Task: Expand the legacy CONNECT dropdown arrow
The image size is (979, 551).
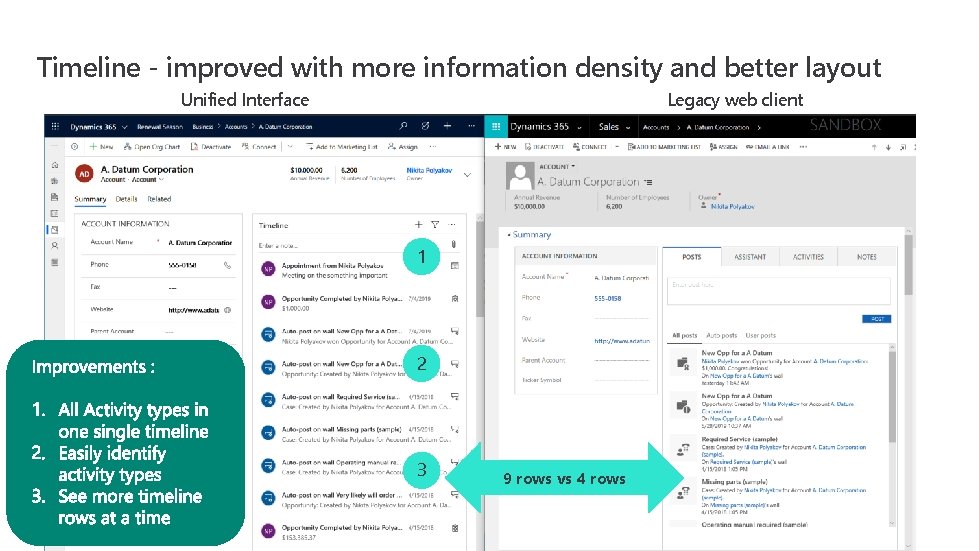Action: coord(617,147)
